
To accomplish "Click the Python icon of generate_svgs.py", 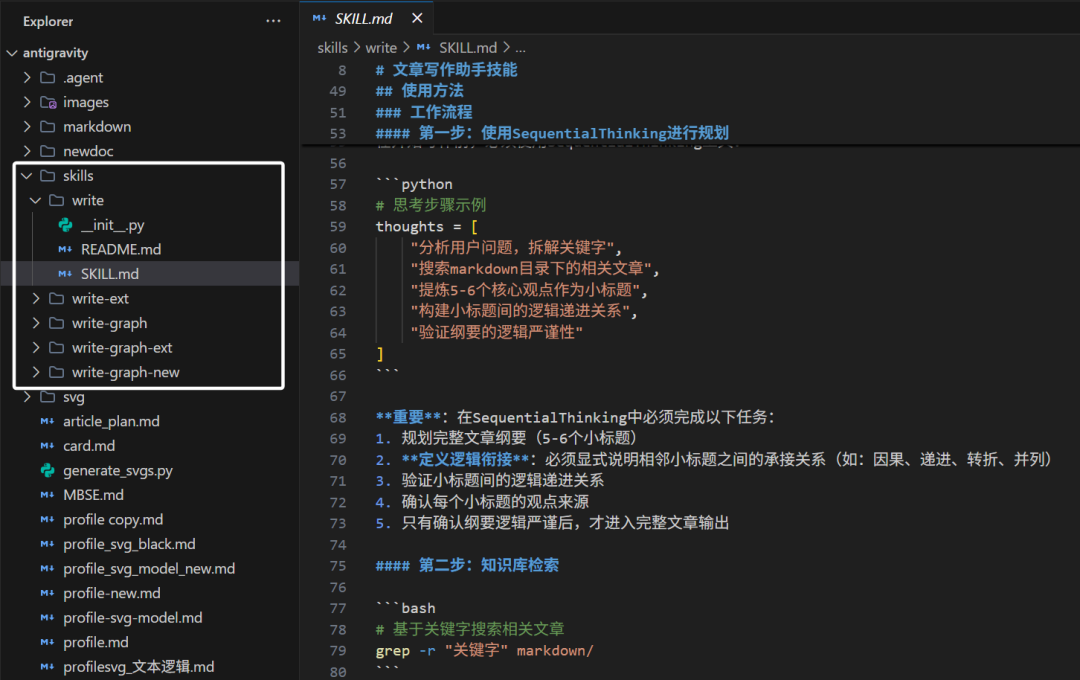I will pyautogui.click(x=48, y=471).
